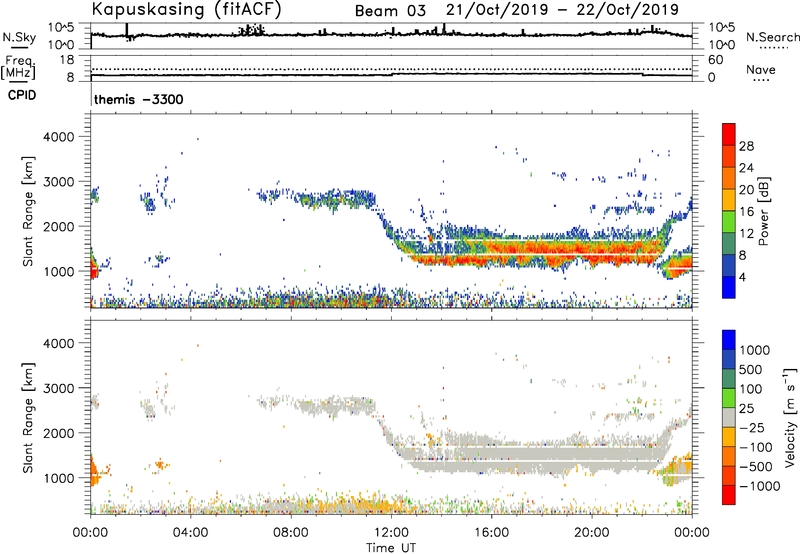Click the 'themis -3300' CPID text
This screenshot has height=554, width=800.
click(x=138, y=99)
